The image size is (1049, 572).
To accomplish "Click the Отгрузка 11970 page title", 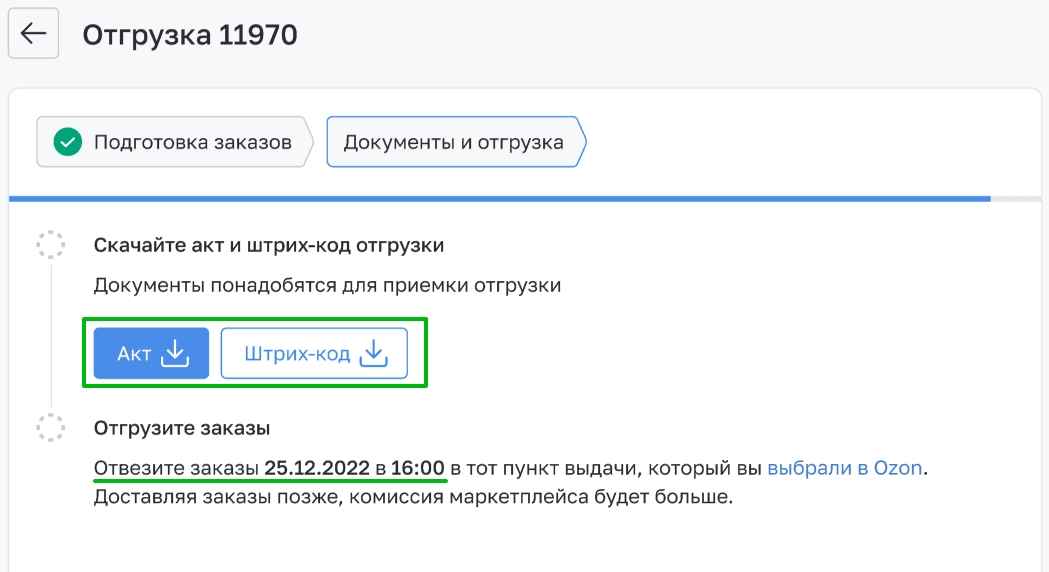I will coord(190,35).
